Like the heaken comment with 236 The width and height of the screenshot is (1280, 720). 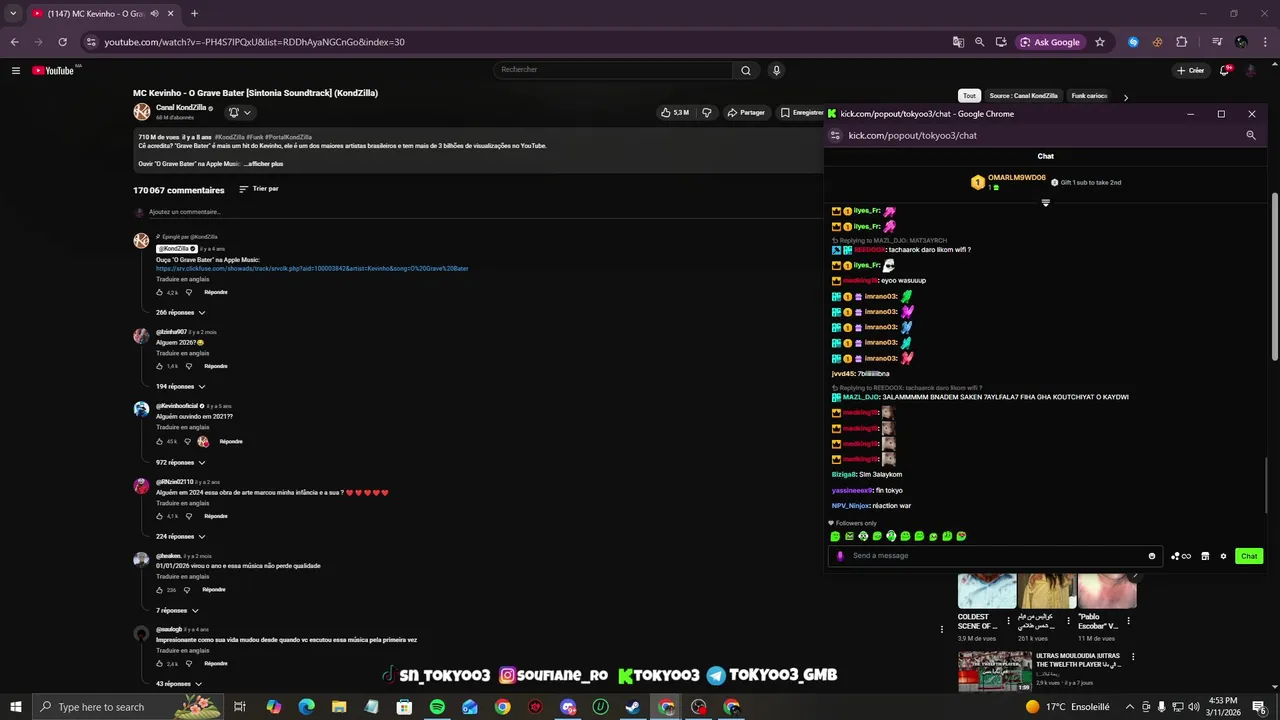[x=159, y=590]
